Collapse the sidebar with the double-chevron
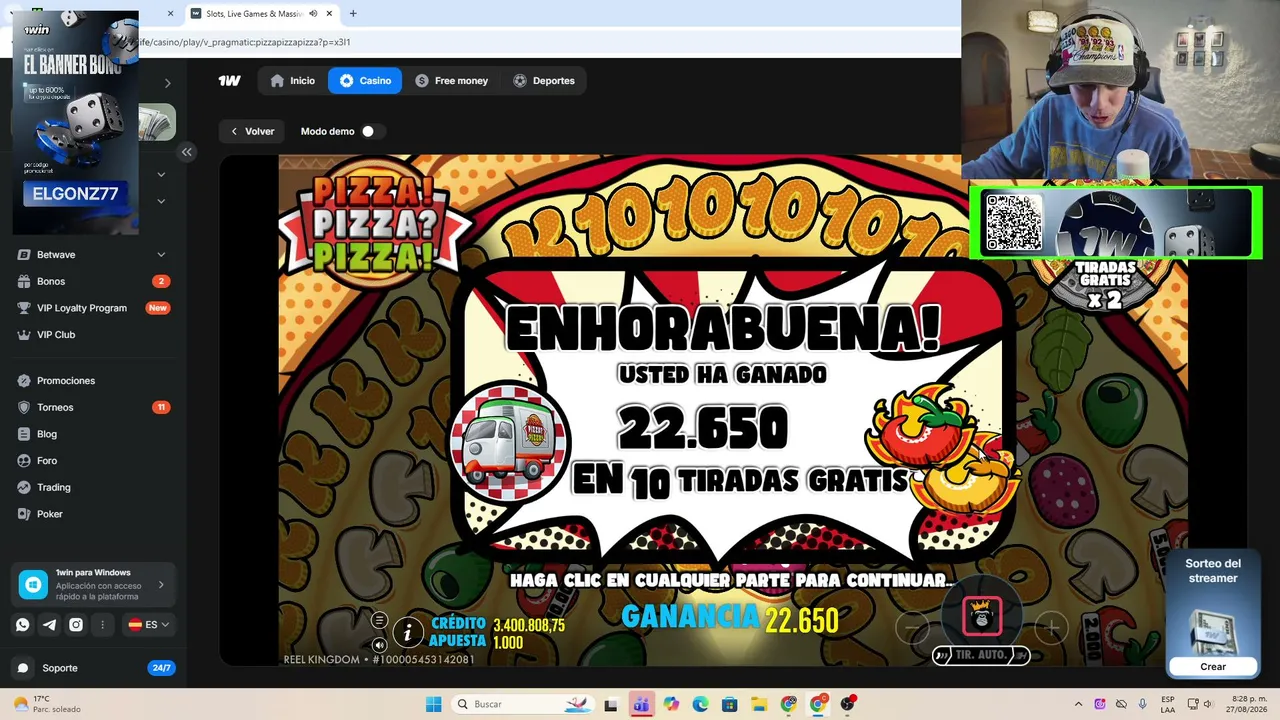 [x=186, y=152]
